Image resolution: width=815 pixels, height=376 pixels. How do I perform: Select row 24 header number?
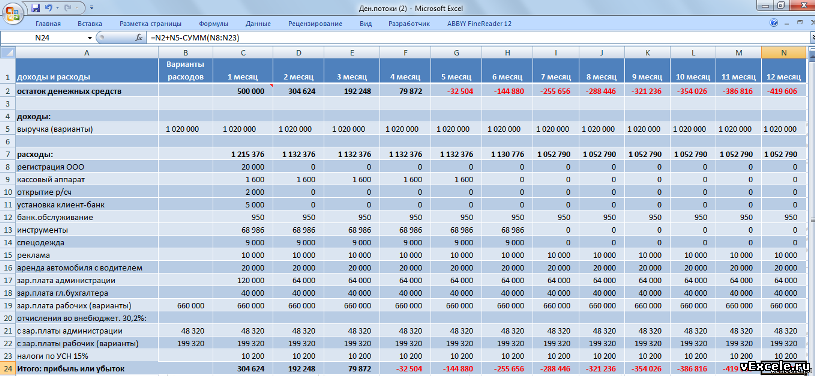[x=8, y=369]
